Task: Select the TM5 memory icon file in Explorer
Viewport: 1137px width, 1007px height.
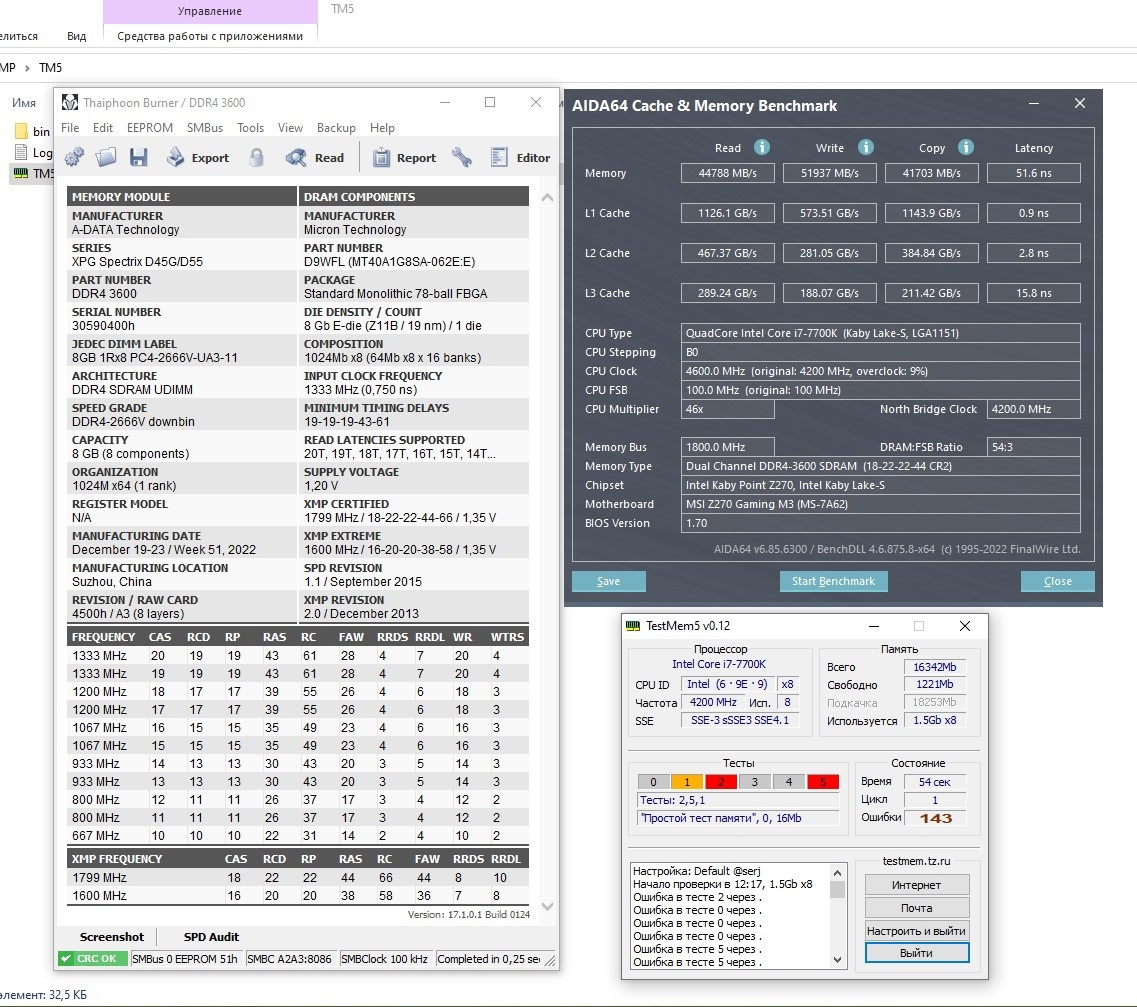Action: (21, 173)
